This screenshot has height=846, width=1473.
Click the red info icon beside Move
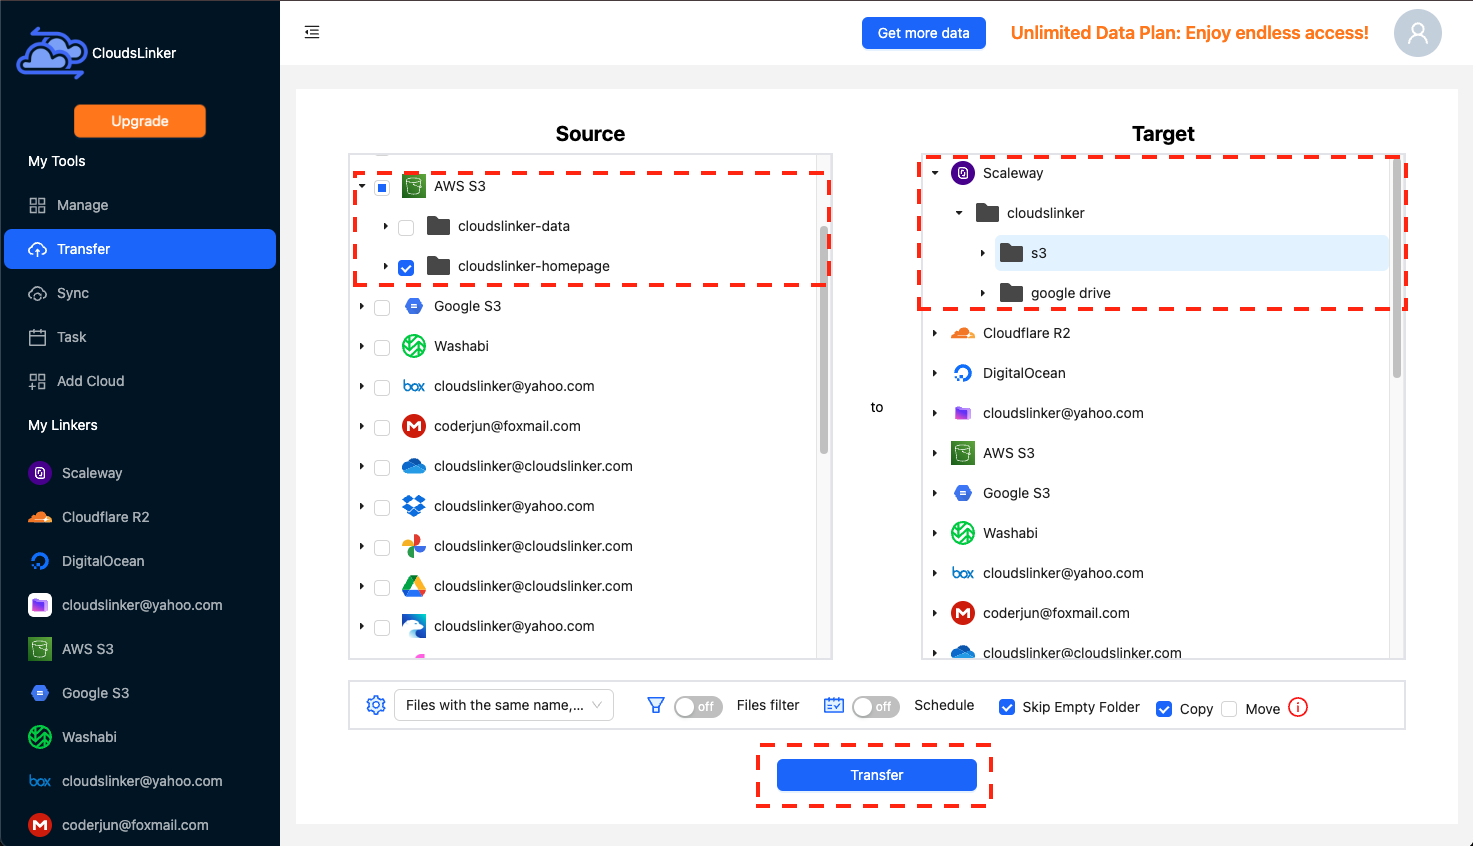tap(1298, 707)
